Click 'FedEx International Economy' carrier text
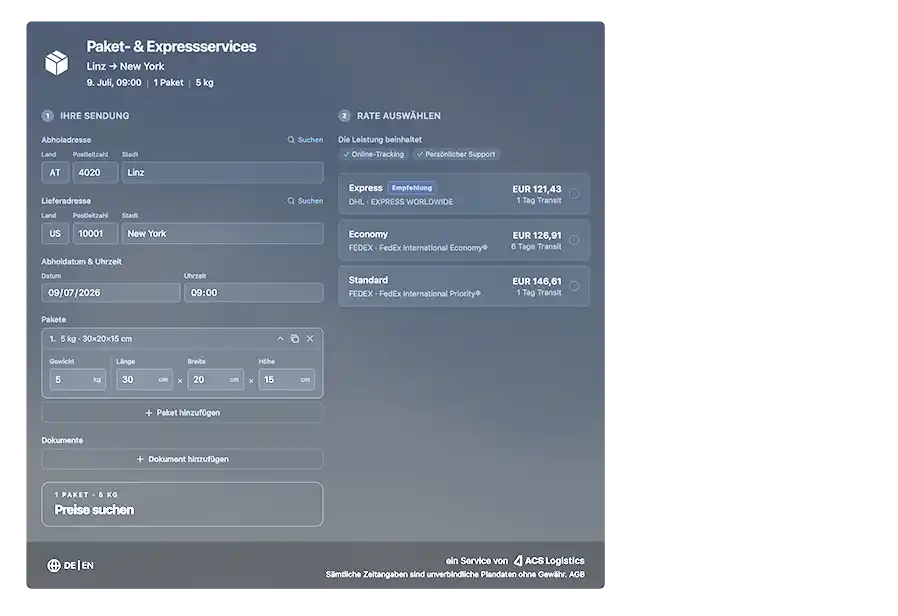Image resolution: width=898 pixels, height=616 pixels. point(434,248)
